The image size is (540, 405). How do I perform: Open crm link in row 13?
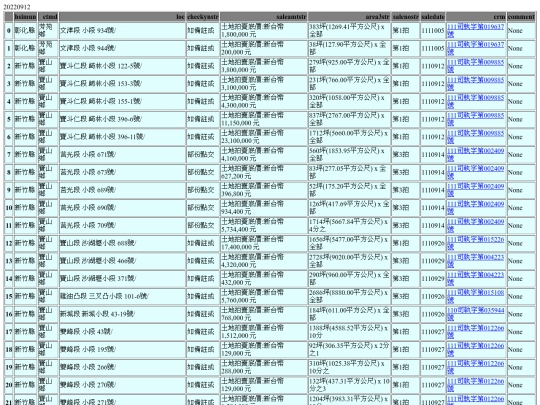coord(475,261)
